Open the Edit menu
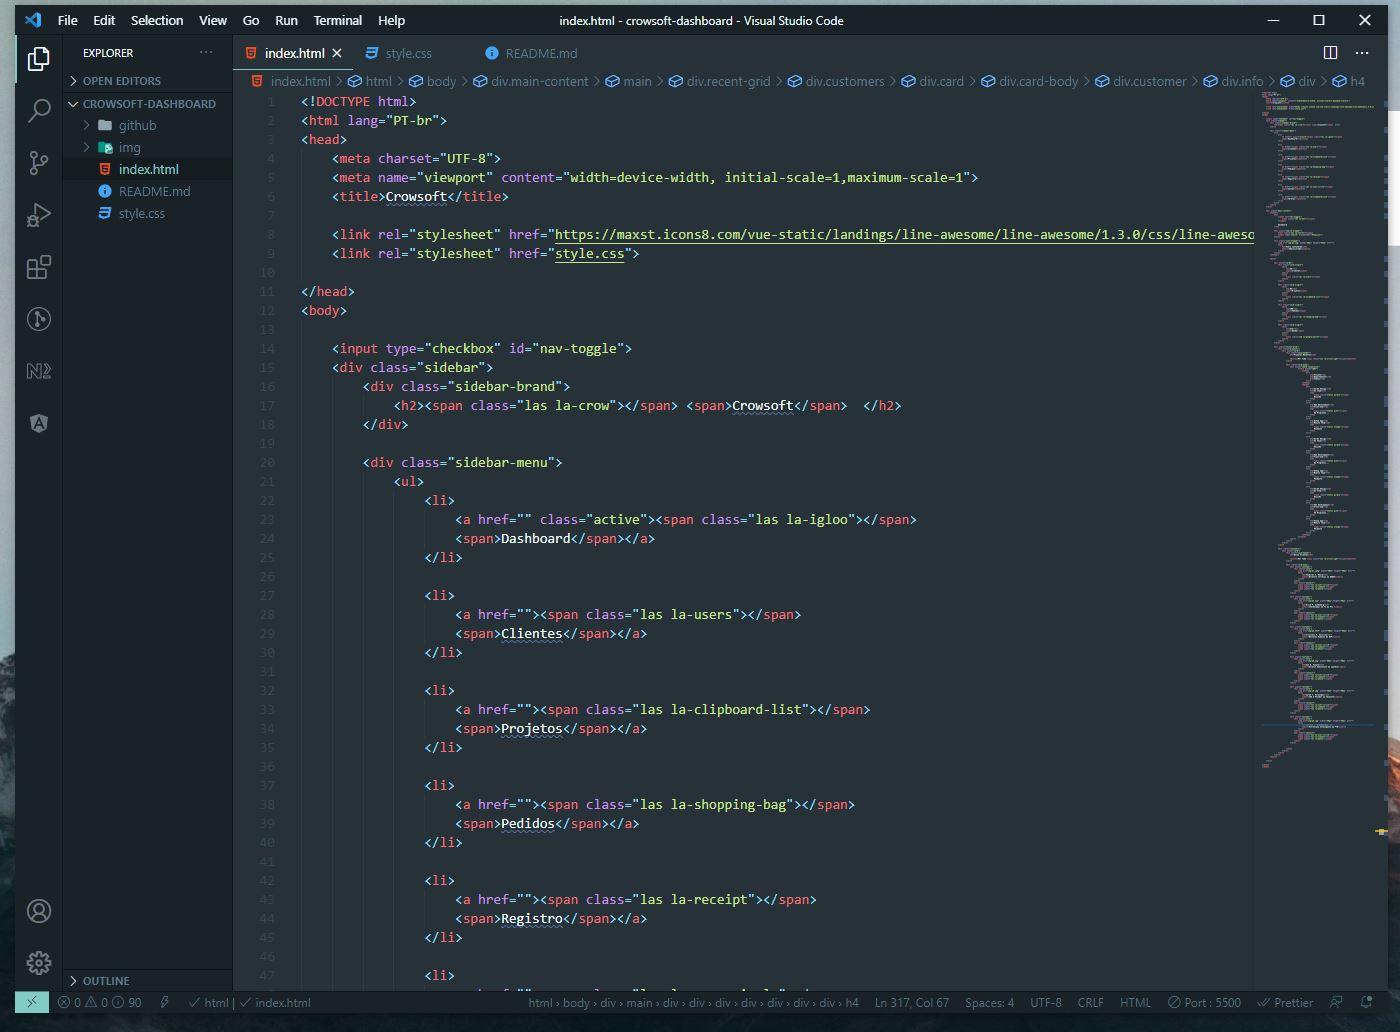The image size is (1400, 1032). coord(104,20)
